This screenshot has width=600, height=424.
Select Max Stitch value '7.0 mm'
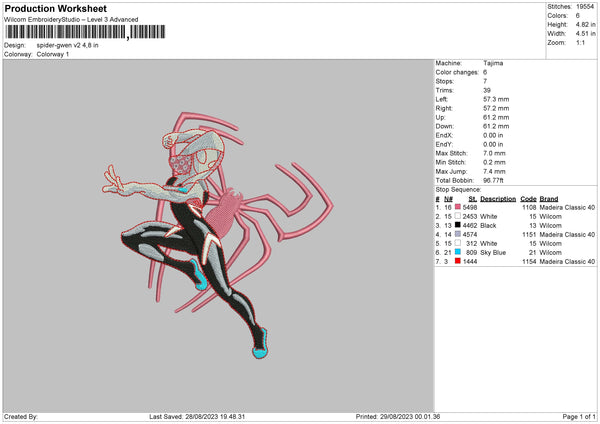494,153
